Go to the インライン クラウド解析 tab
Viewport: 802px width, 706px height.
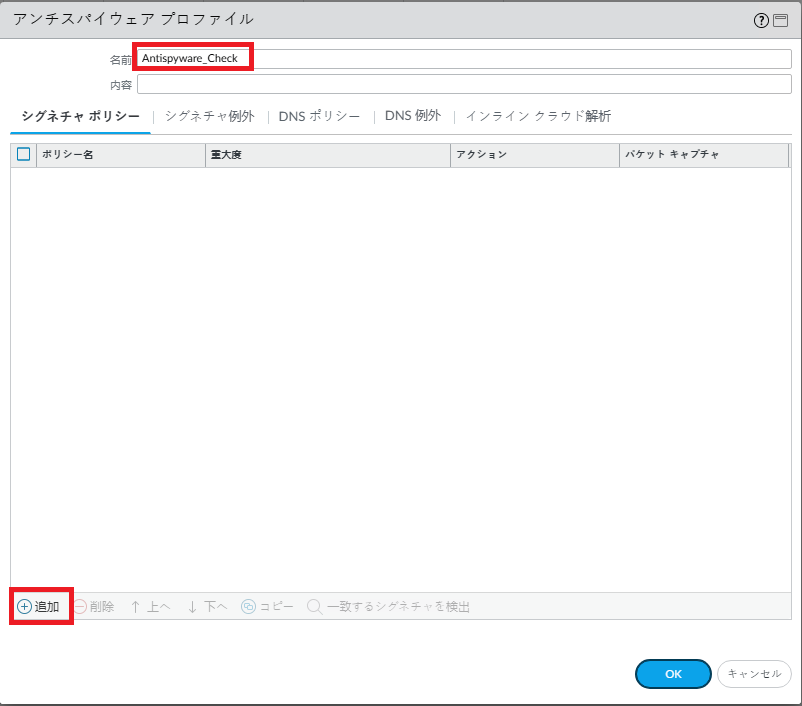(x=538, y=116)
